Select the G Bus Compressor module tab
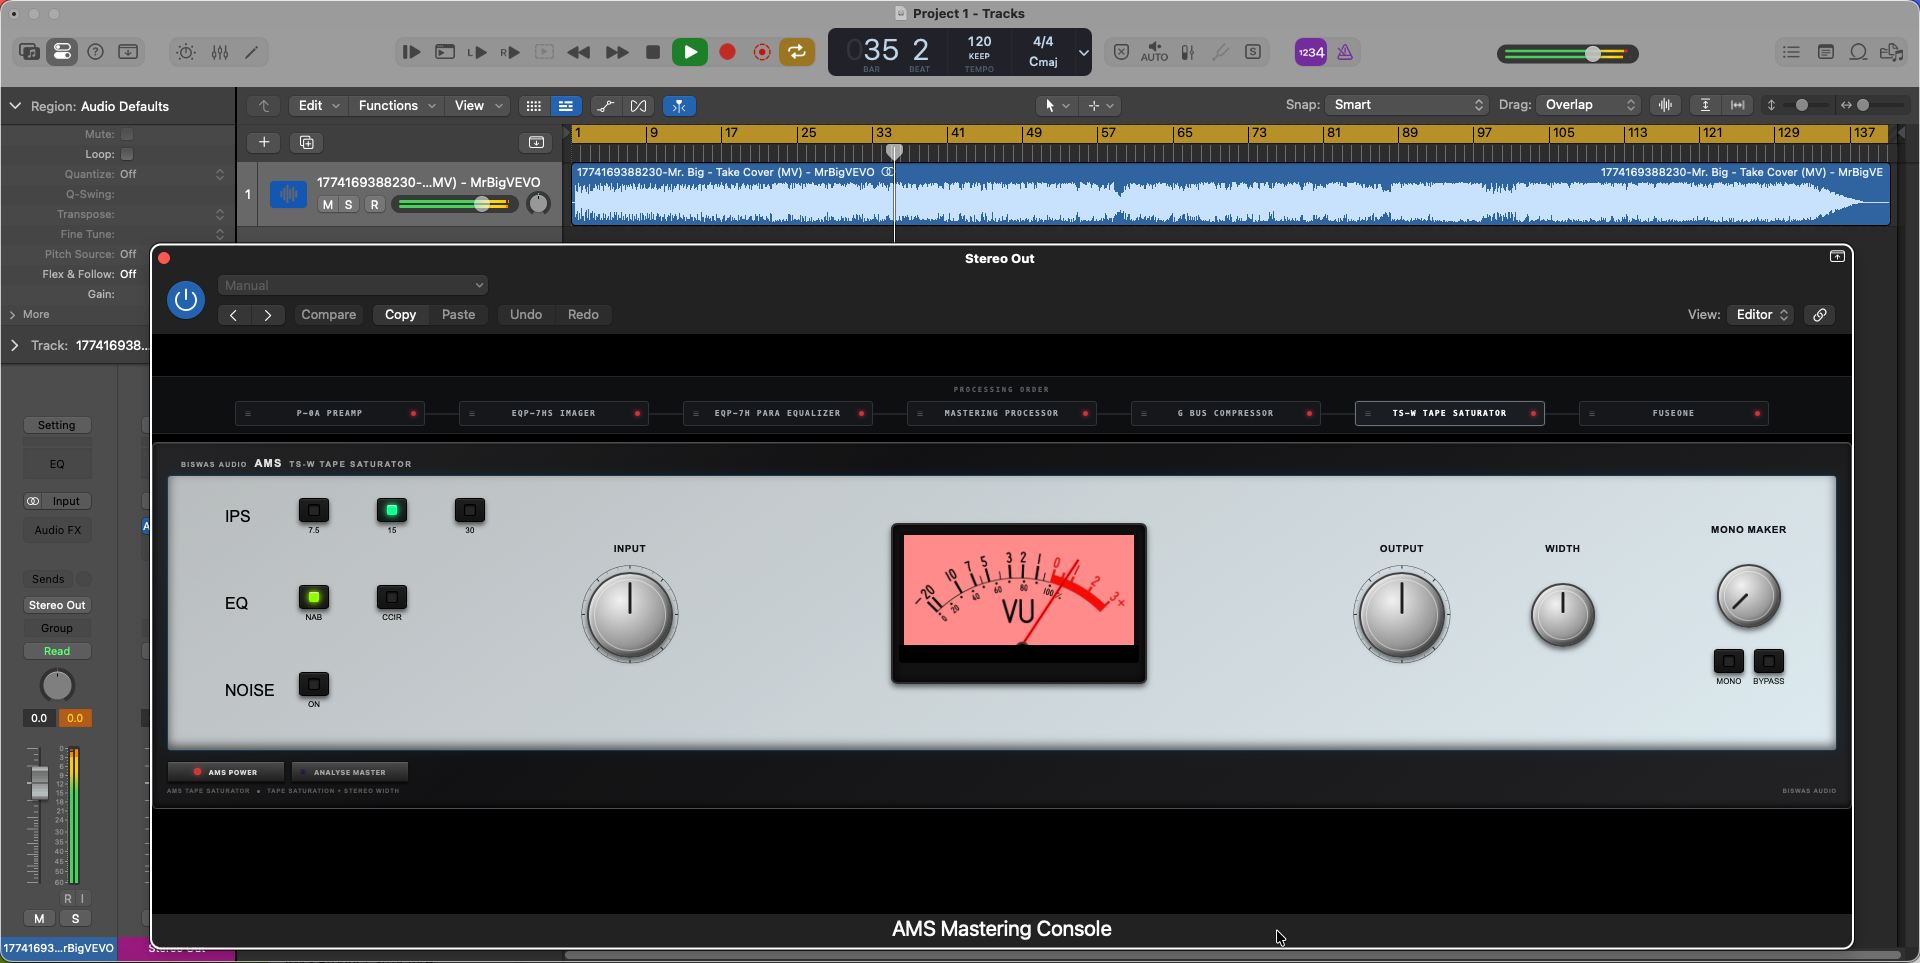 [1226, 413]
